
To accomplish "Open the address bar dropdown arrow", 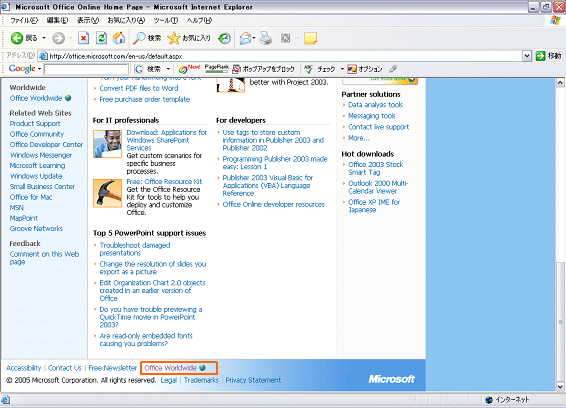I will [527, 56].
